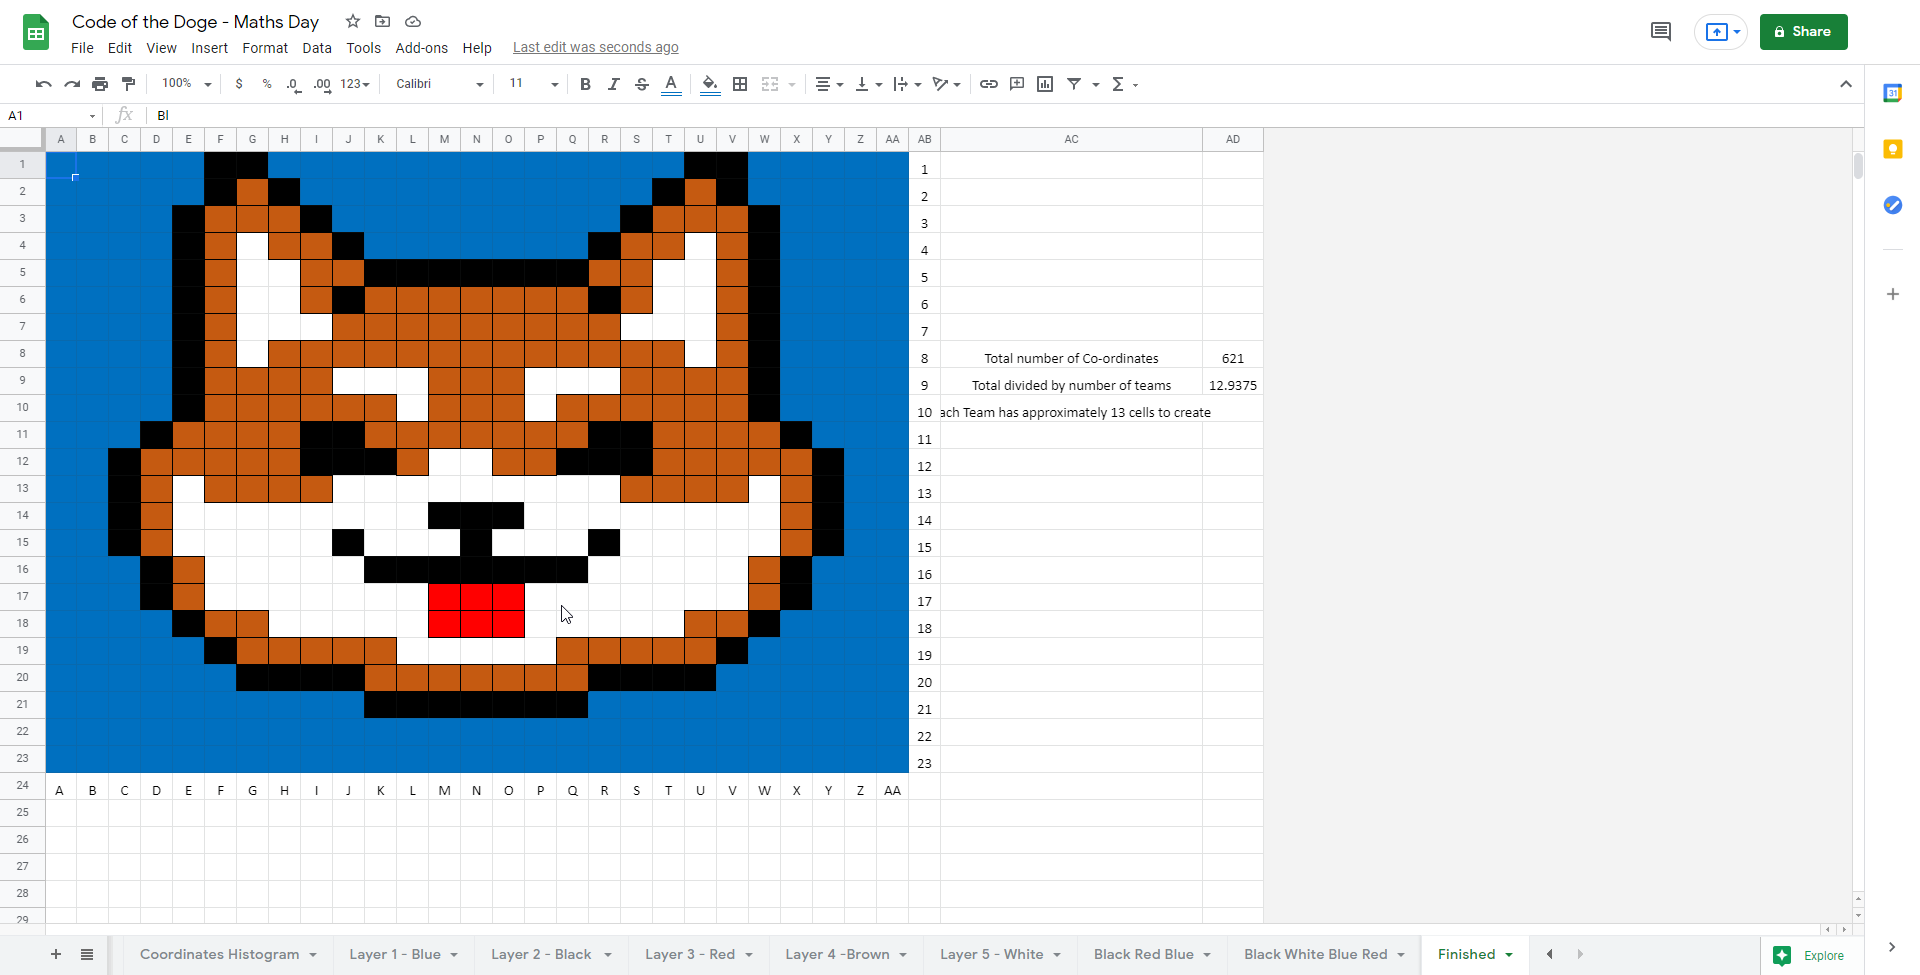1920x975 pixels.
Task: Open the Help menu
Action: 477,48
